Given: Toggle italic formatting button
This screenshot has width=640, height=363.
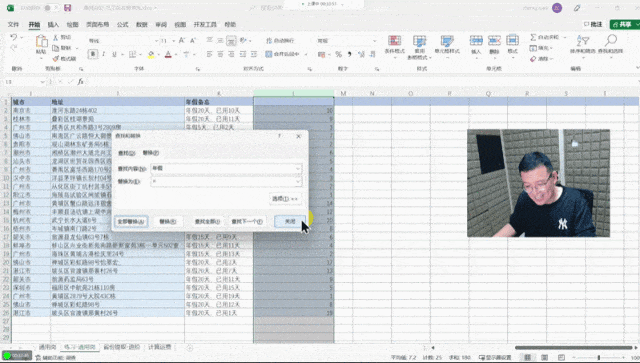Looking at the screenshot, I should [104, 54].
